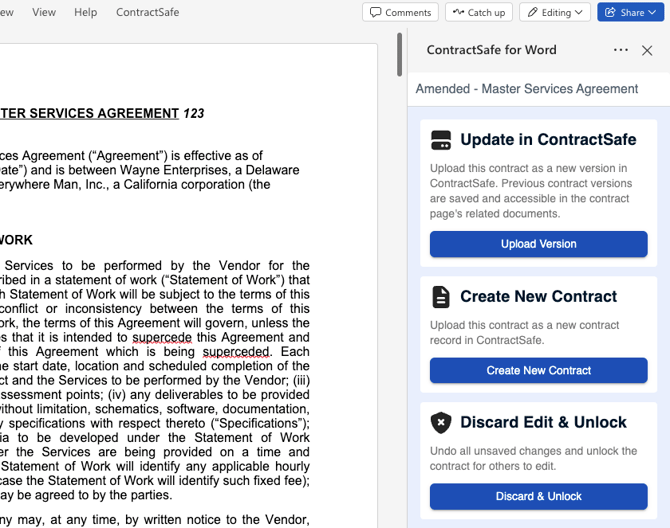Open the Comments pane
The image size is (670, 528).
[400, 12]
